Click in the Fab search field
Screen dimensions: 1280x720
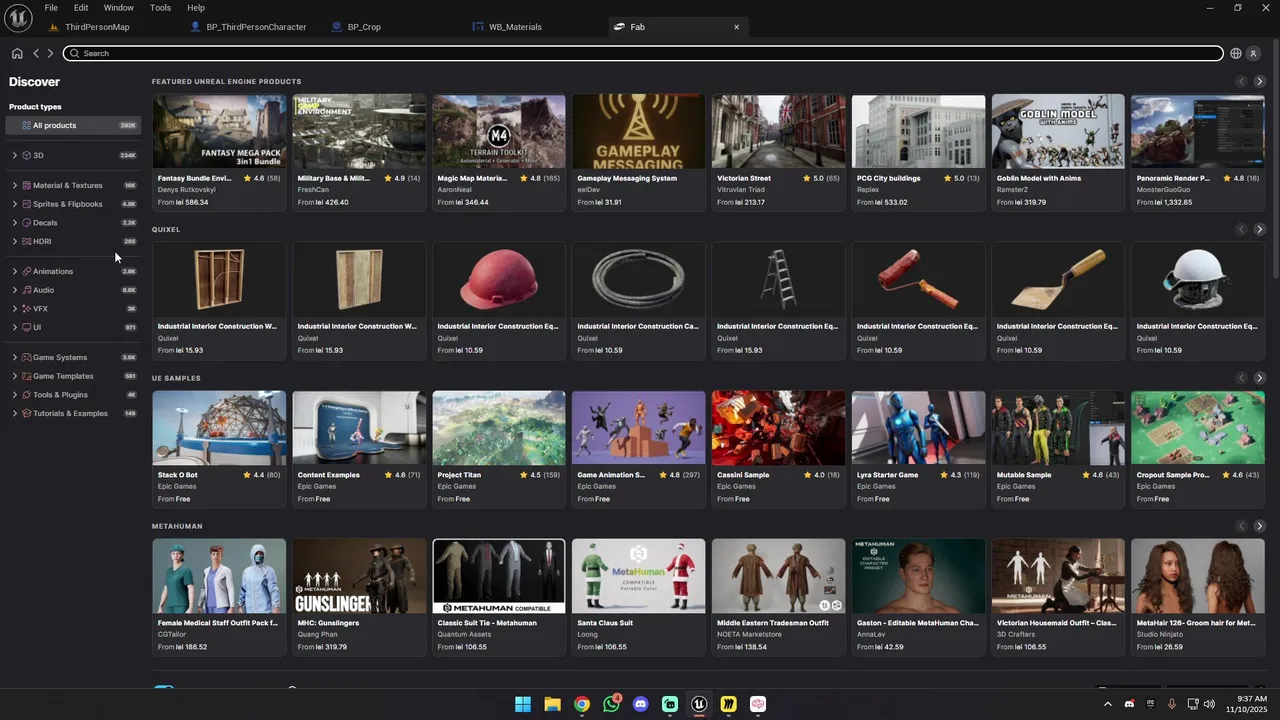point(643,53)
